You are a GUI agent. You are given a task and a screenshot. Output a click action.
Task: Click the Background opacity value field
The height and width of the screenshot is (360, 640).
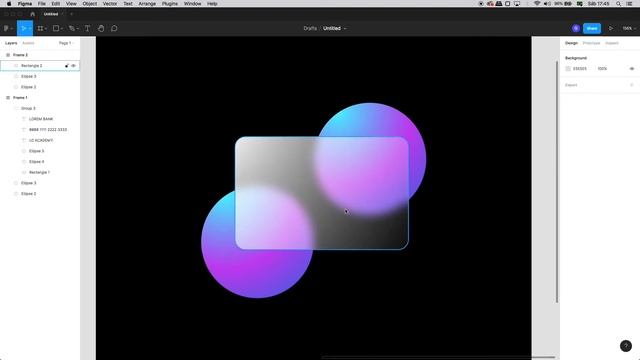pos(602,69)
